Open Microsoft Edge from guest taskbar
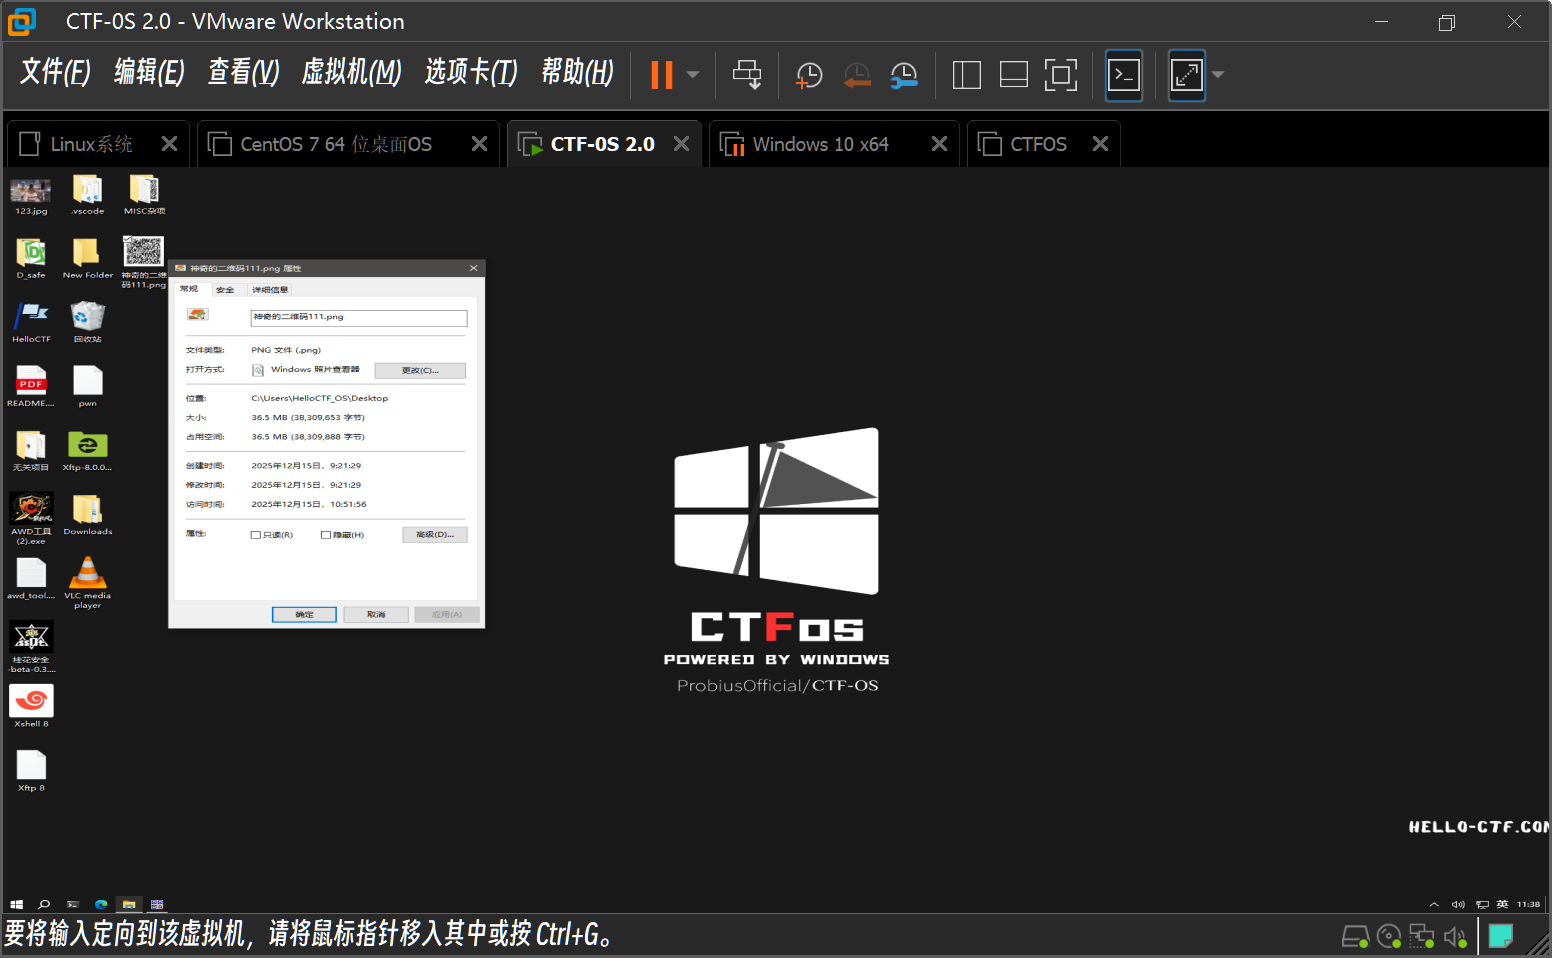This screenshot has width=1552, height=958. click(x=101, y=904)
